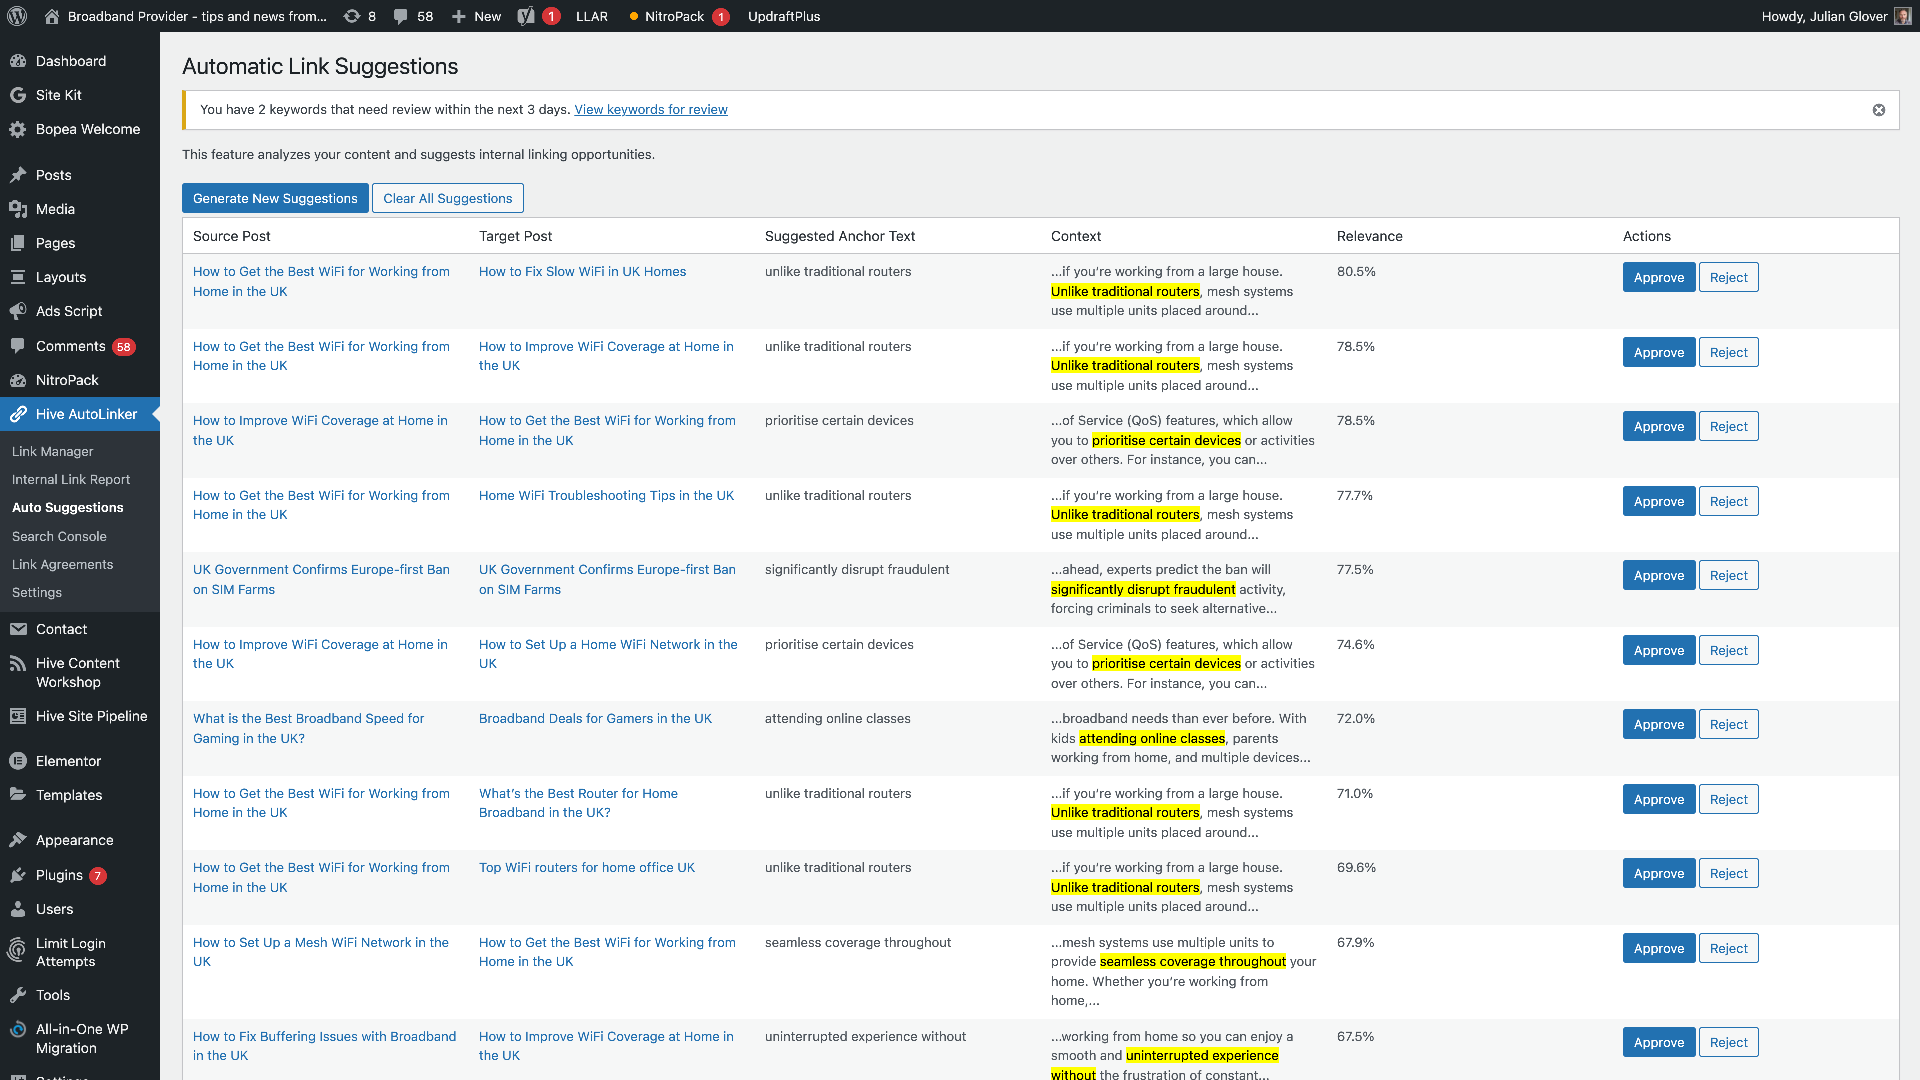
Task: Select the Elementor sidebar icon
Action: 17,761
